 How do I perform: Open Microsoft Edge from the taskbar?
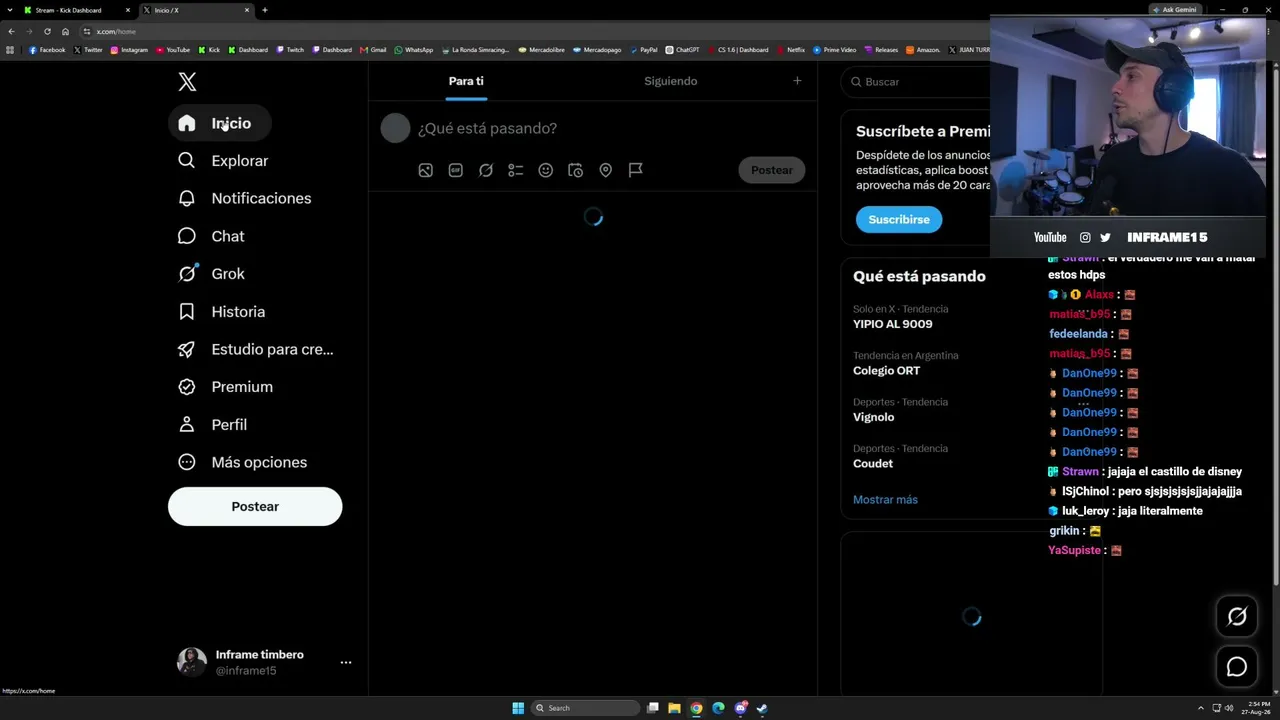[x=718, y=708]
